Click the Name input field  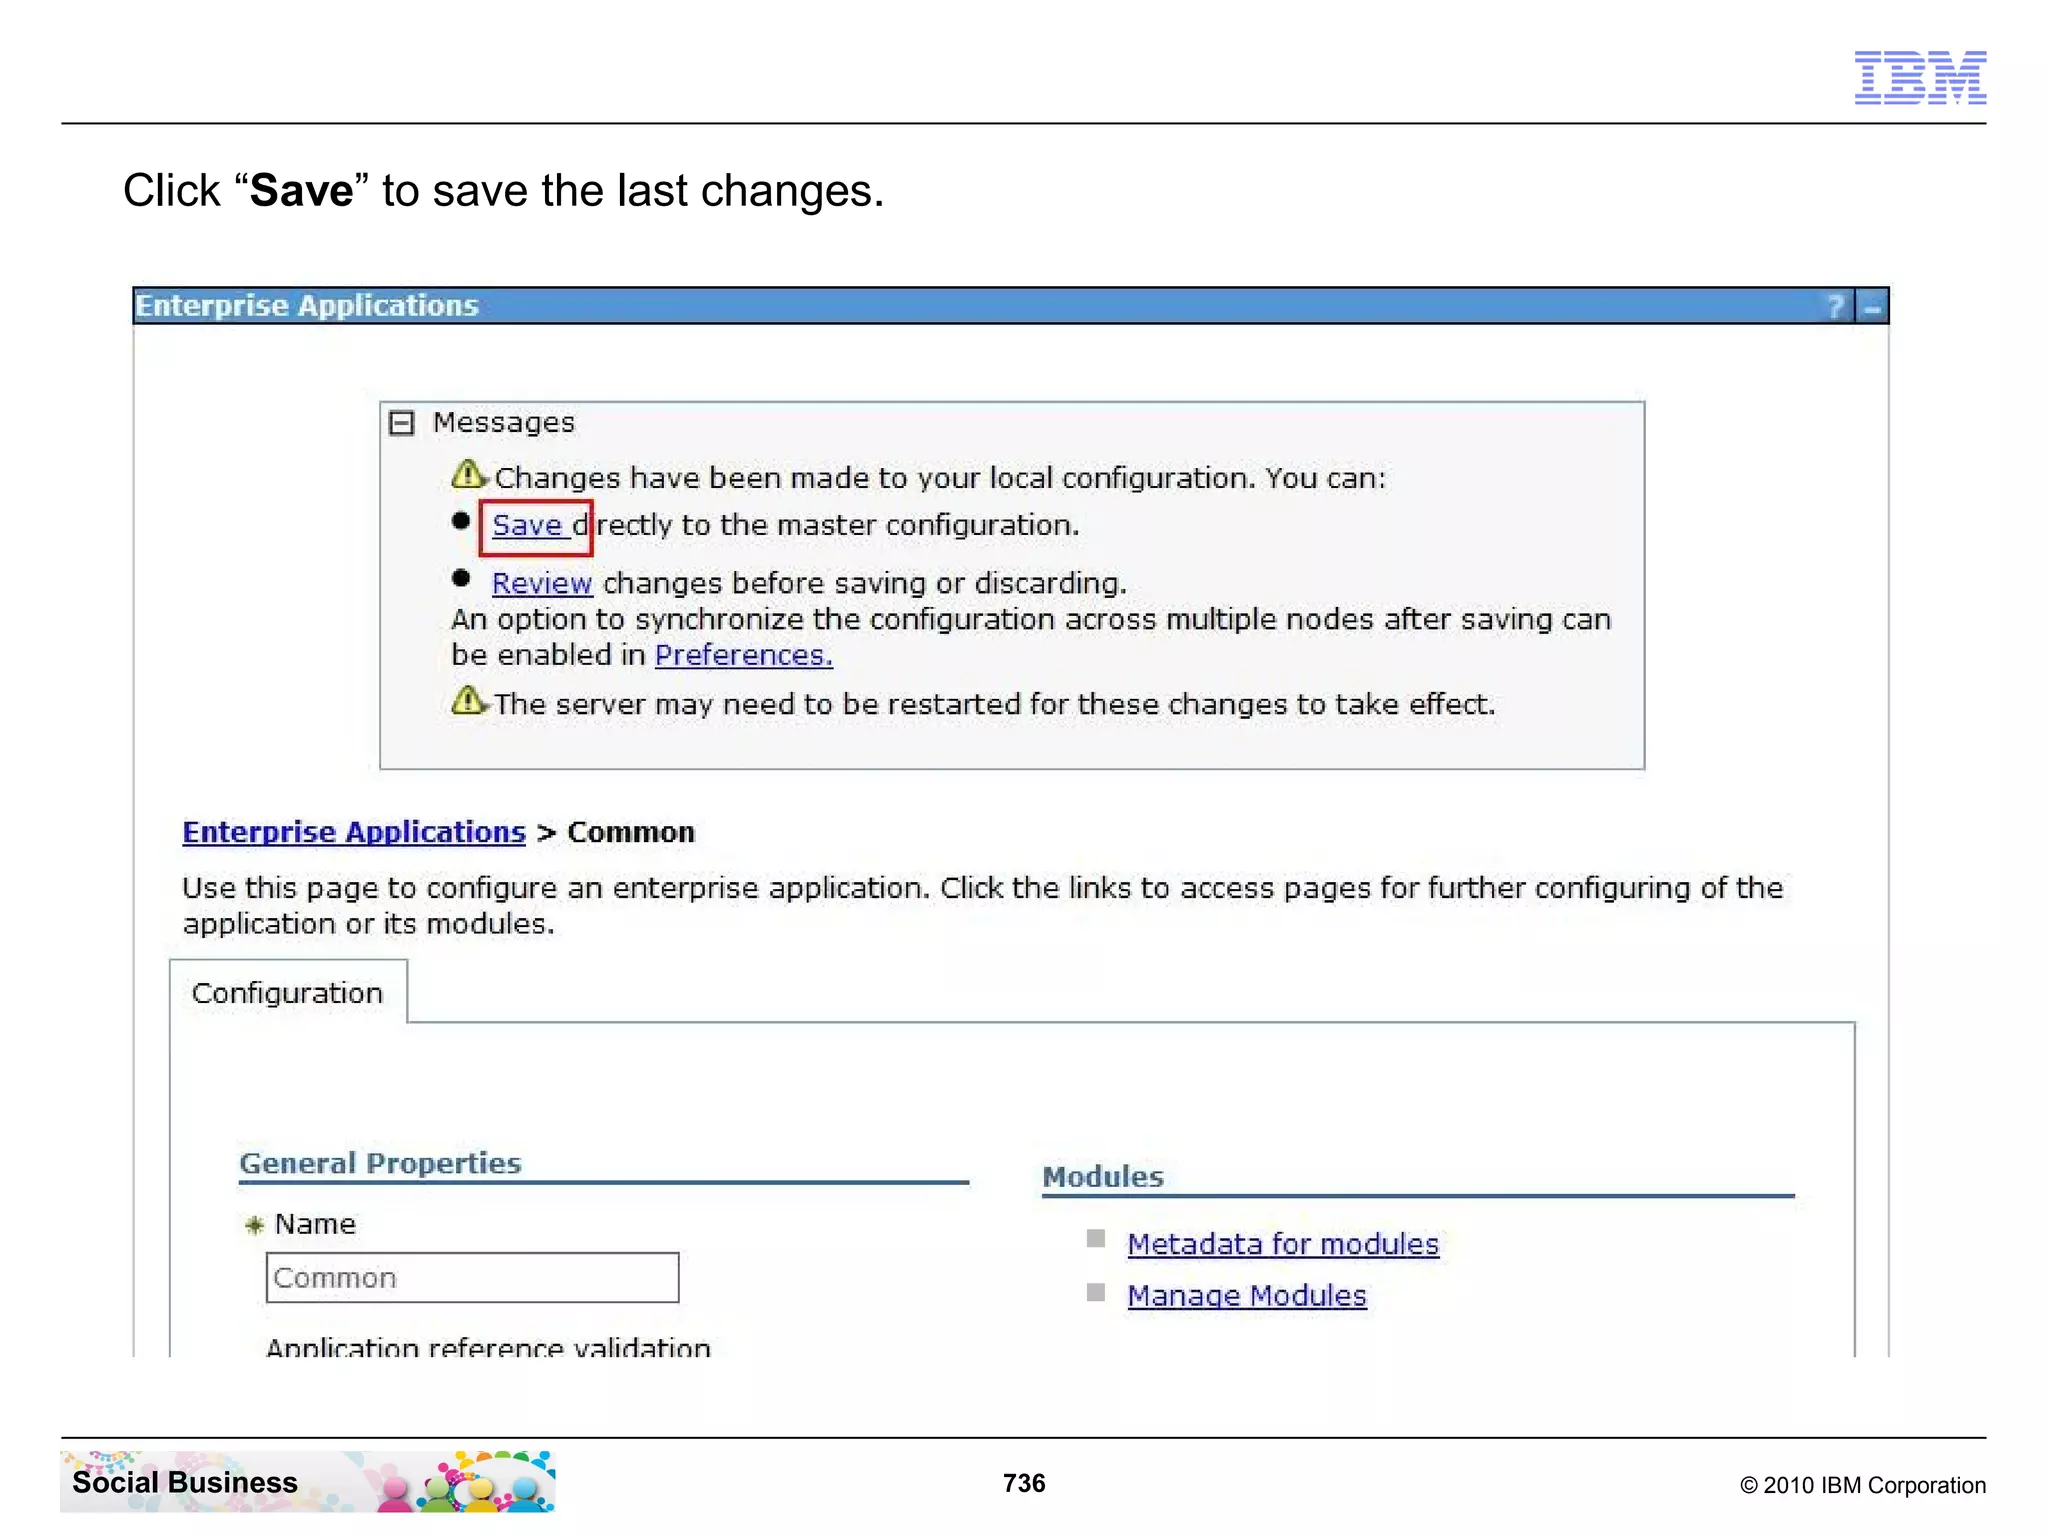pyautogui.click(x=472, y=1277)
